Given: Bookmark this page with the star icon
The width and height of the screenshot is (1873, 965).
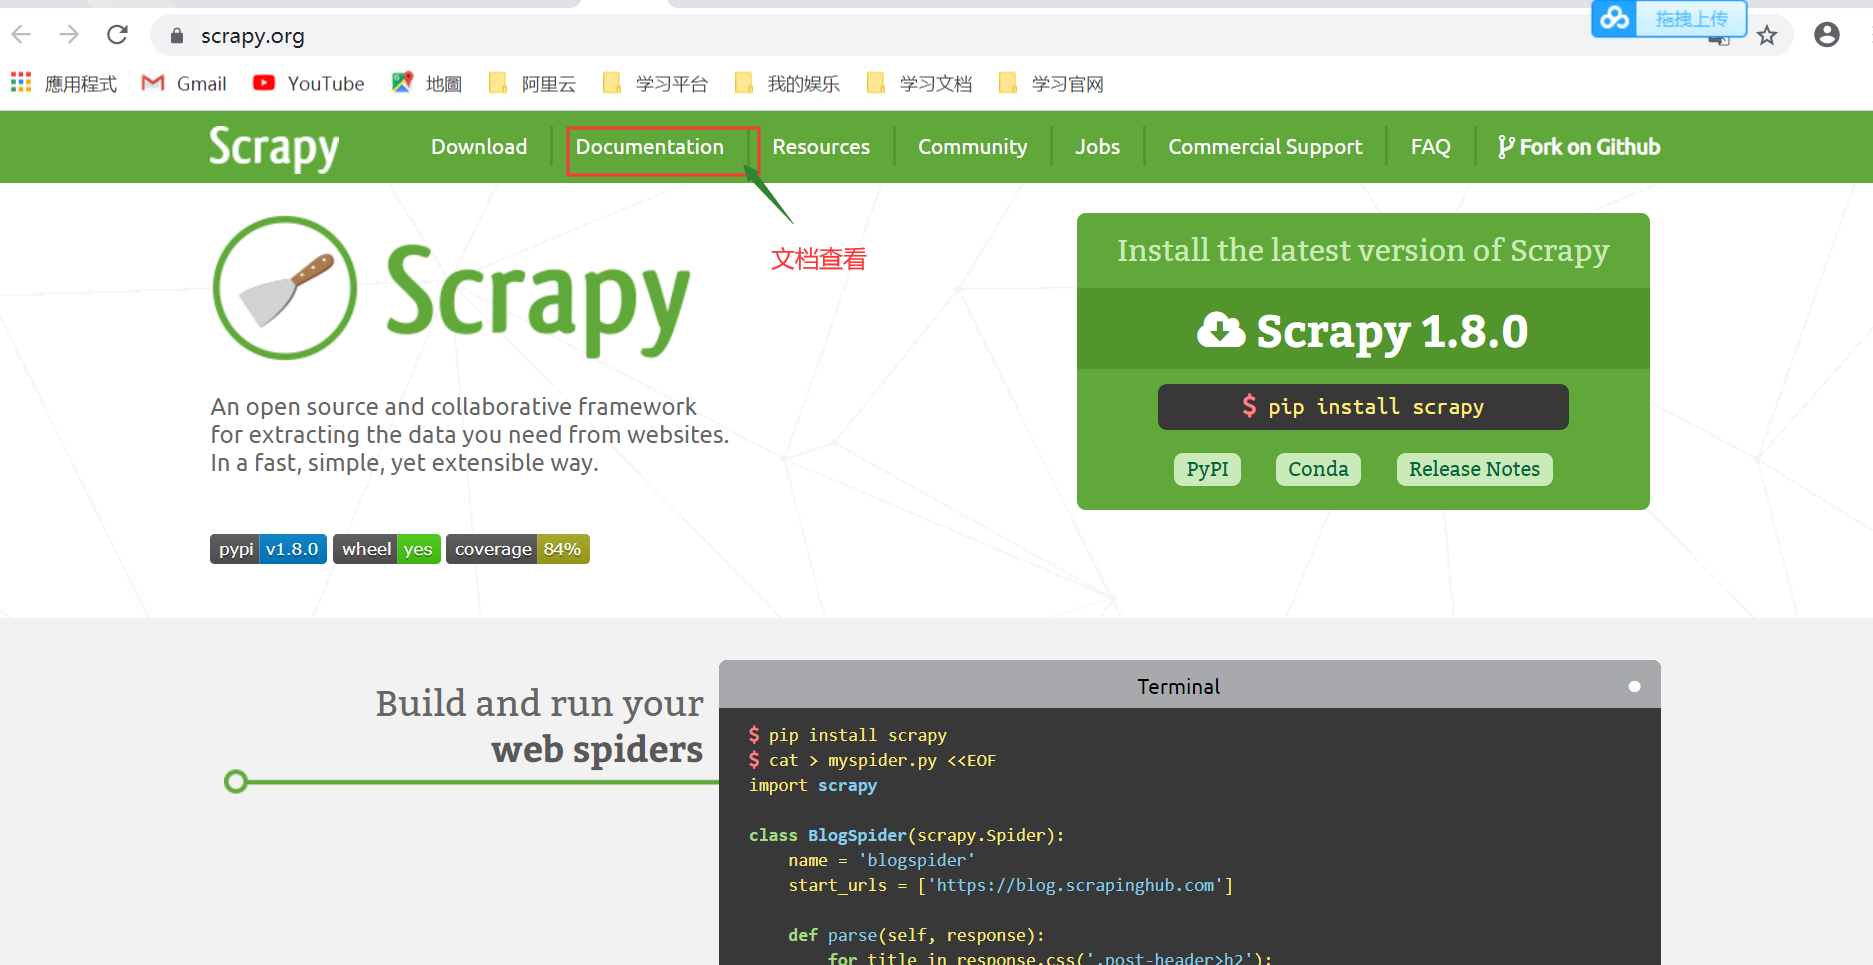Looking at the screenshot, I should pos(1767,36).
